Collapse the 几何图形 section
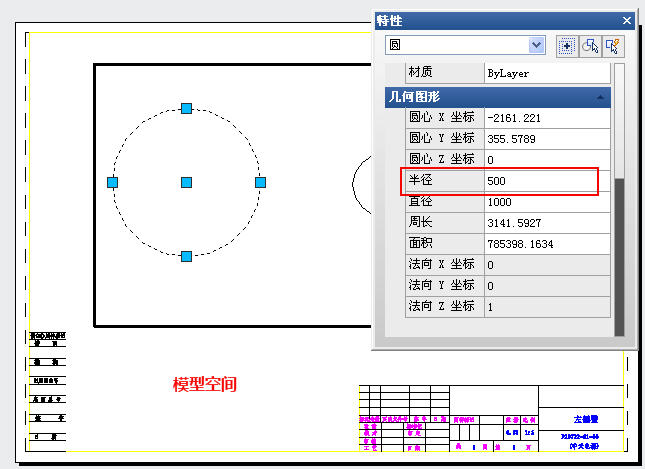The height and width of the screenshot is (469, 645). pos(600,97)
